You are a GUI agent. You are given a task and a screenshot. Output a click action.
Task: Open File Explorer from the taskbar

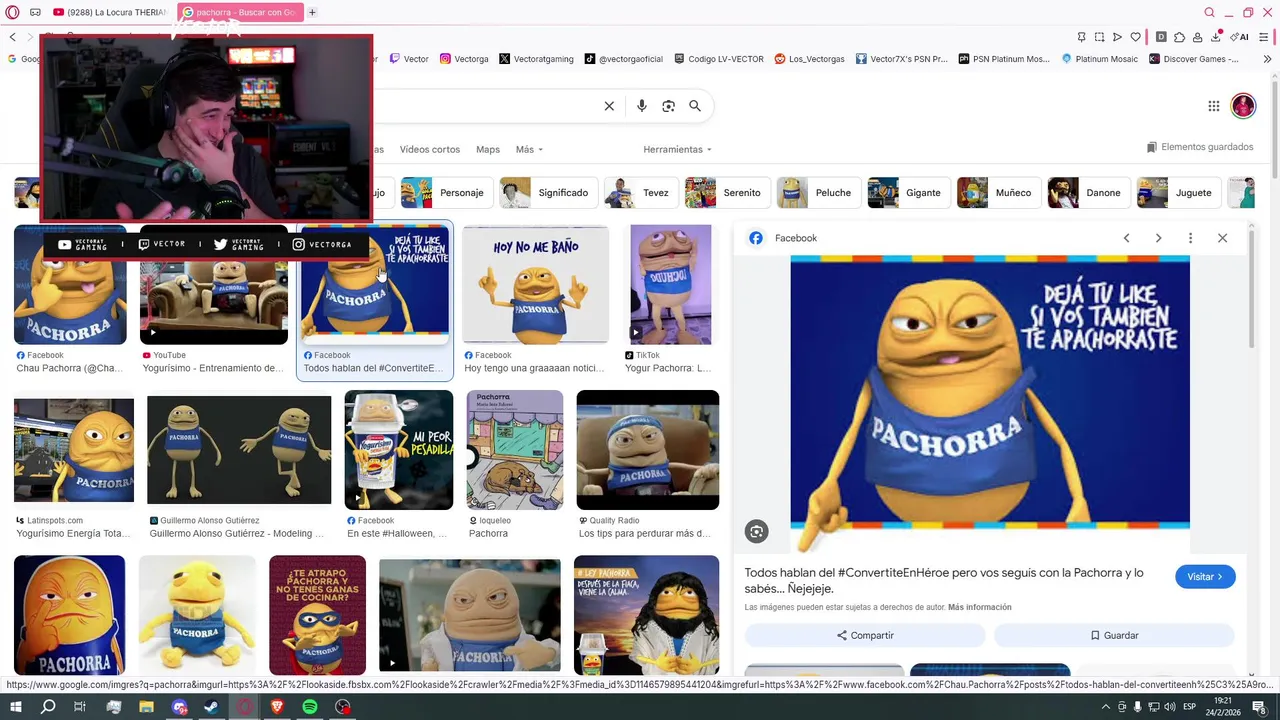(147, 707)
